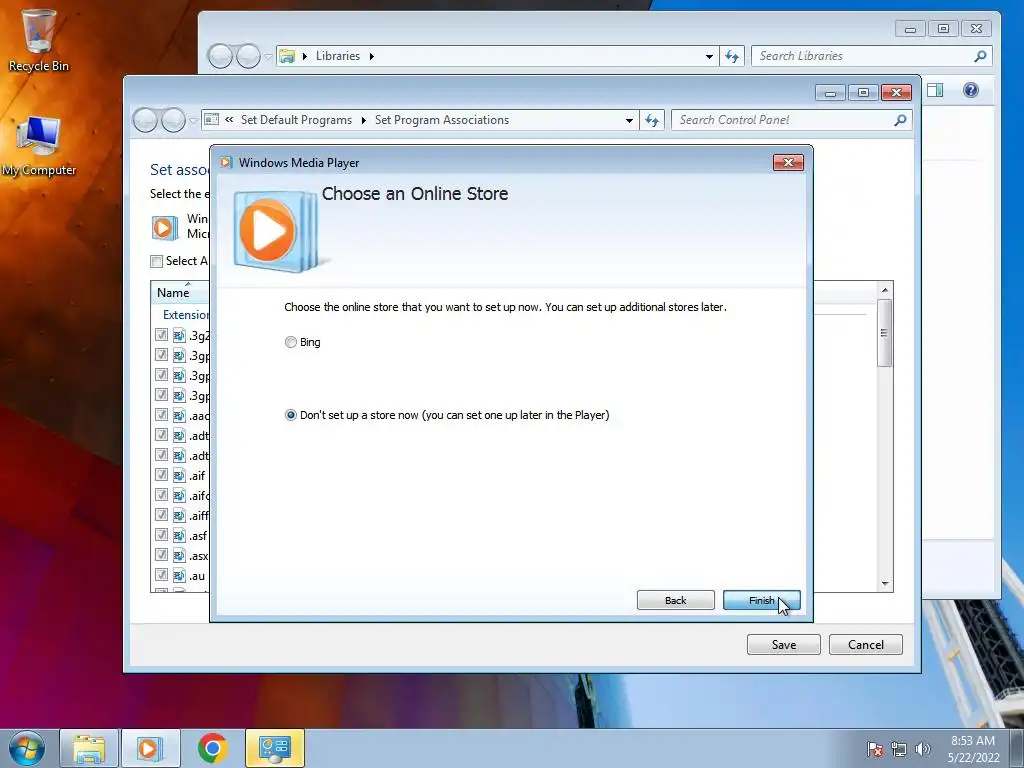The image size is (1024, 768).
Task: Open Windows Explorer from the taskbar
Action: pyautogui.click(x=89, y=748)
